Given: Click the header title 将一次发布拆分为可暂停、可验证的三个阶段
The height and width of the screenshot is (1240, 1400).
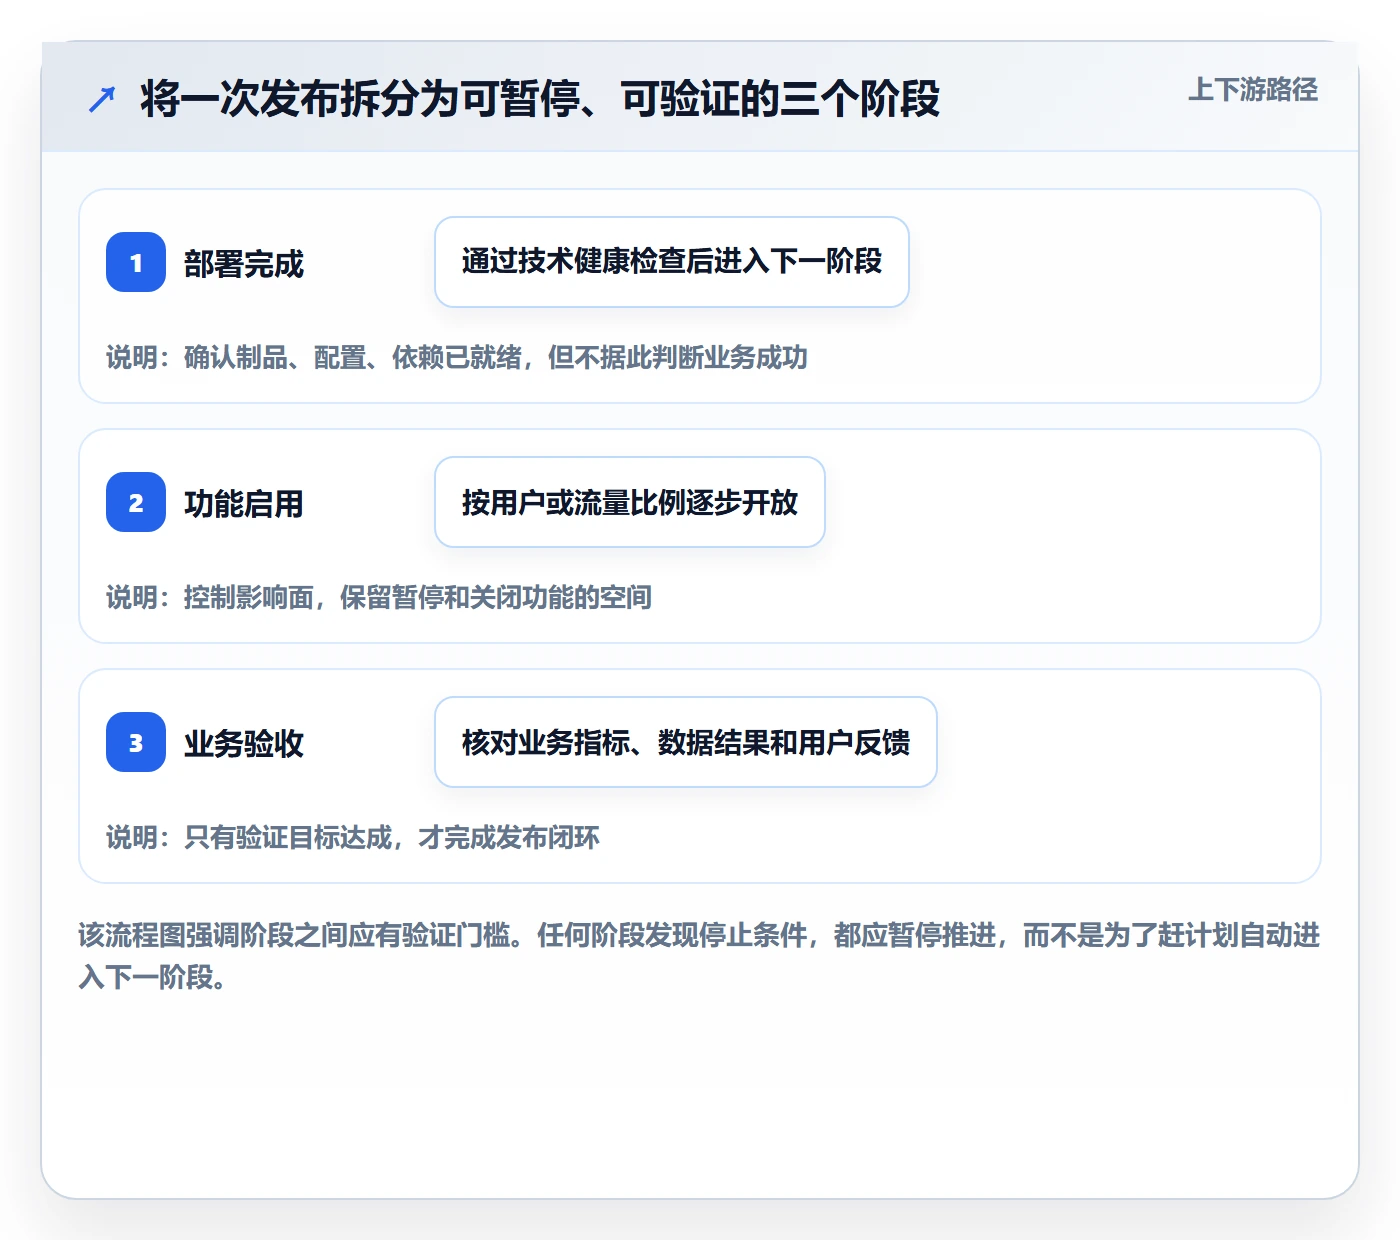Looking at the screenshot, I should pos(540,99).
